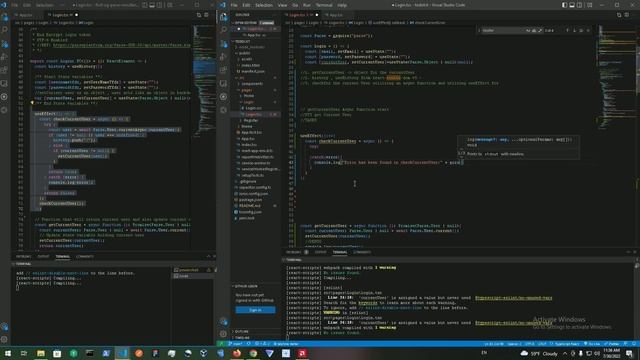640x360 pixels.
Task: Click remote indicator in right window status bar
Action: coord(221,344)
